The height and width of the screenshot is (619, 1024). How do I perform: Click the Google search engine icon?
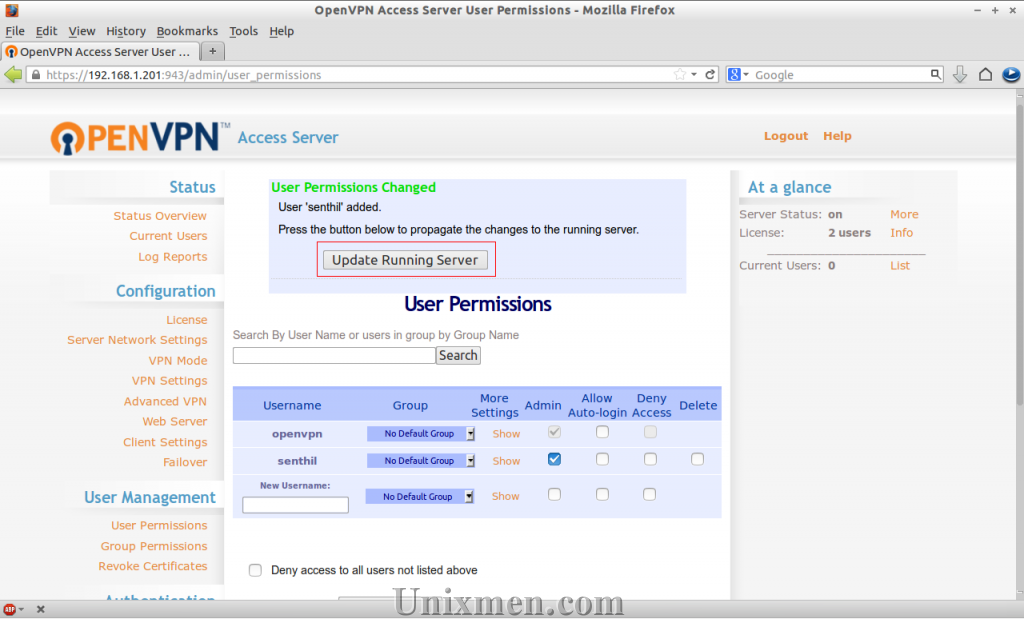[734, 74]
